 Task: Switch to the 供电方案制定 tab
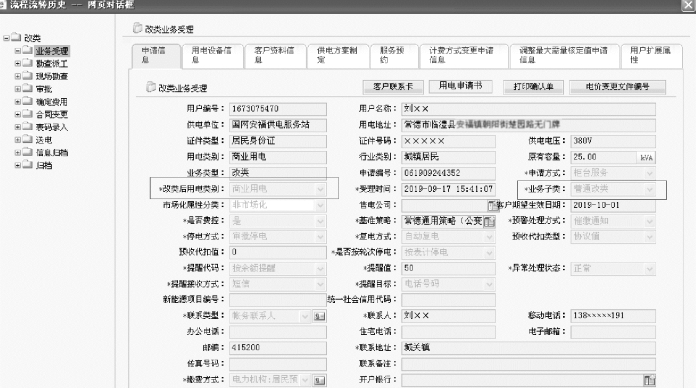[x=338, y=55]
